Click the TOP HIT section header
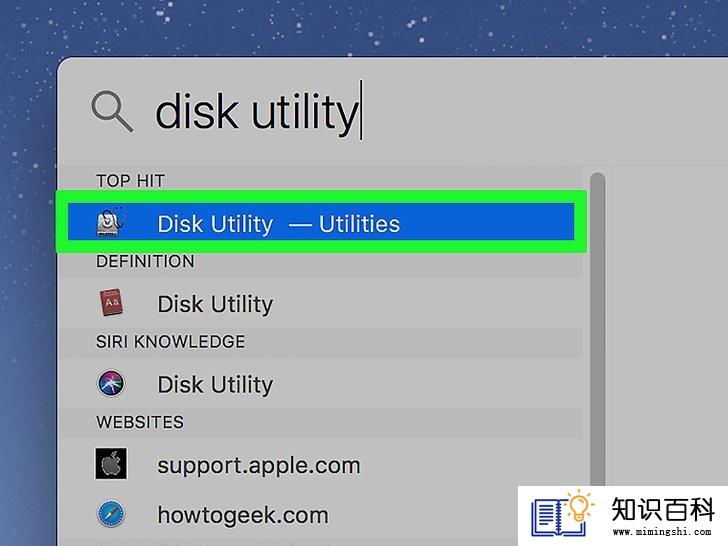728x546 pixels. (130, 181)
